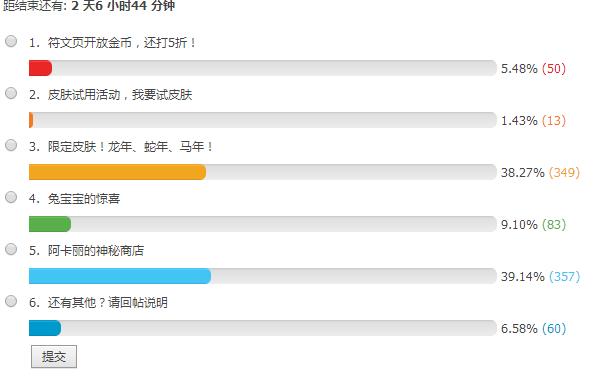Click option text 皮肤试用活动，我要试皮肤
Image resolution: width=593 pixels, height=380 pixels.
[120, 95]
